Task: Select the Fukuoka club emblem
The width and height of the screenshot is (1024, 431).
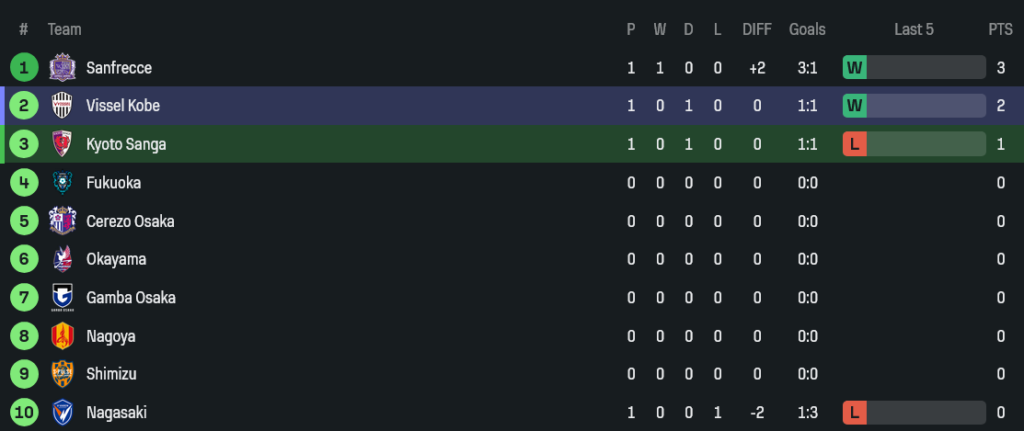Action: tap(62, 183)
